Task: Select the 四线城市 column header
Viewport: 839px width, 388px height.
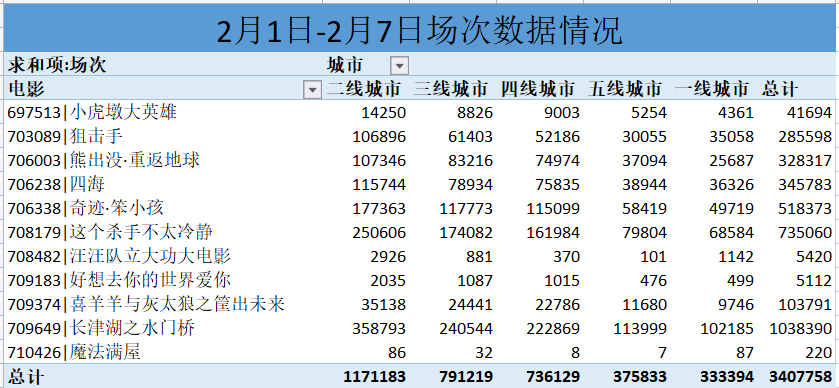Action: (x=537, y=89)
